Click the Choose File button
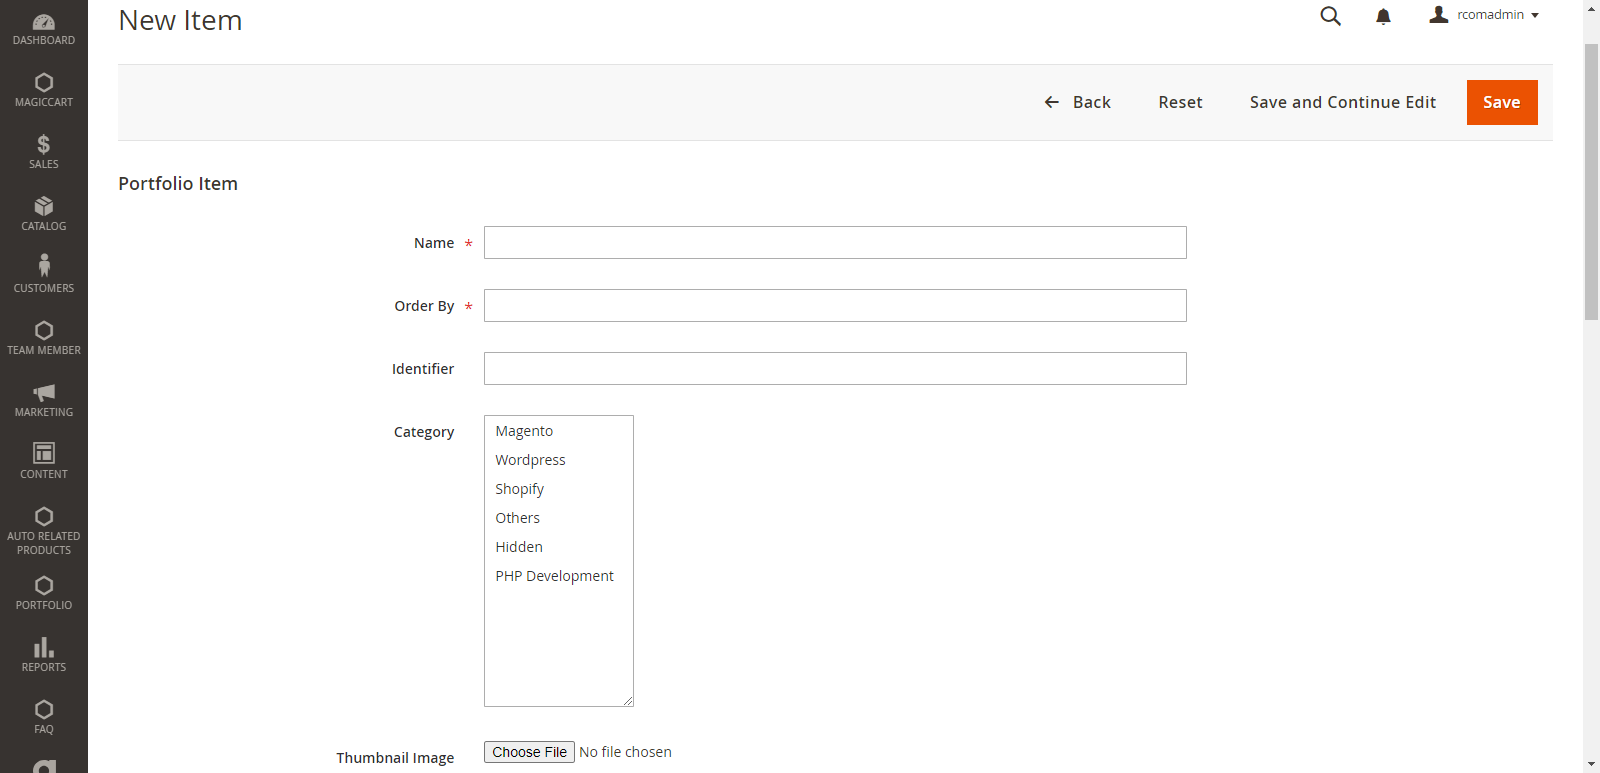This screenshot has height=773, width=1600. [529, 752]
